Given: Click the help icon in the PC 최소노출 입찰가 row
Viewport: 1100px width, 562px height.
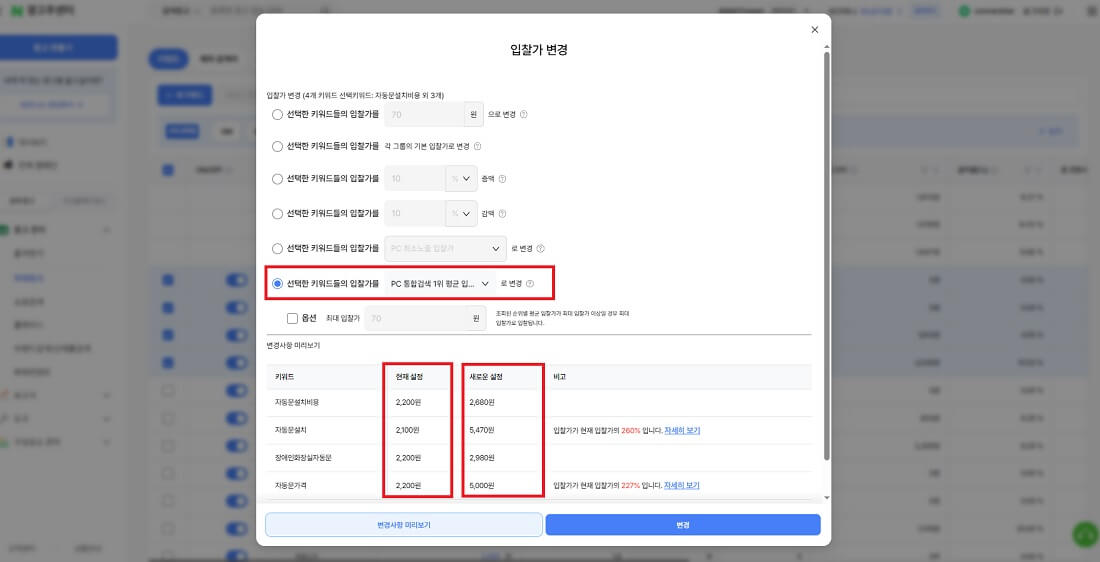Looking at the screenshot, I should click(540, 248).
